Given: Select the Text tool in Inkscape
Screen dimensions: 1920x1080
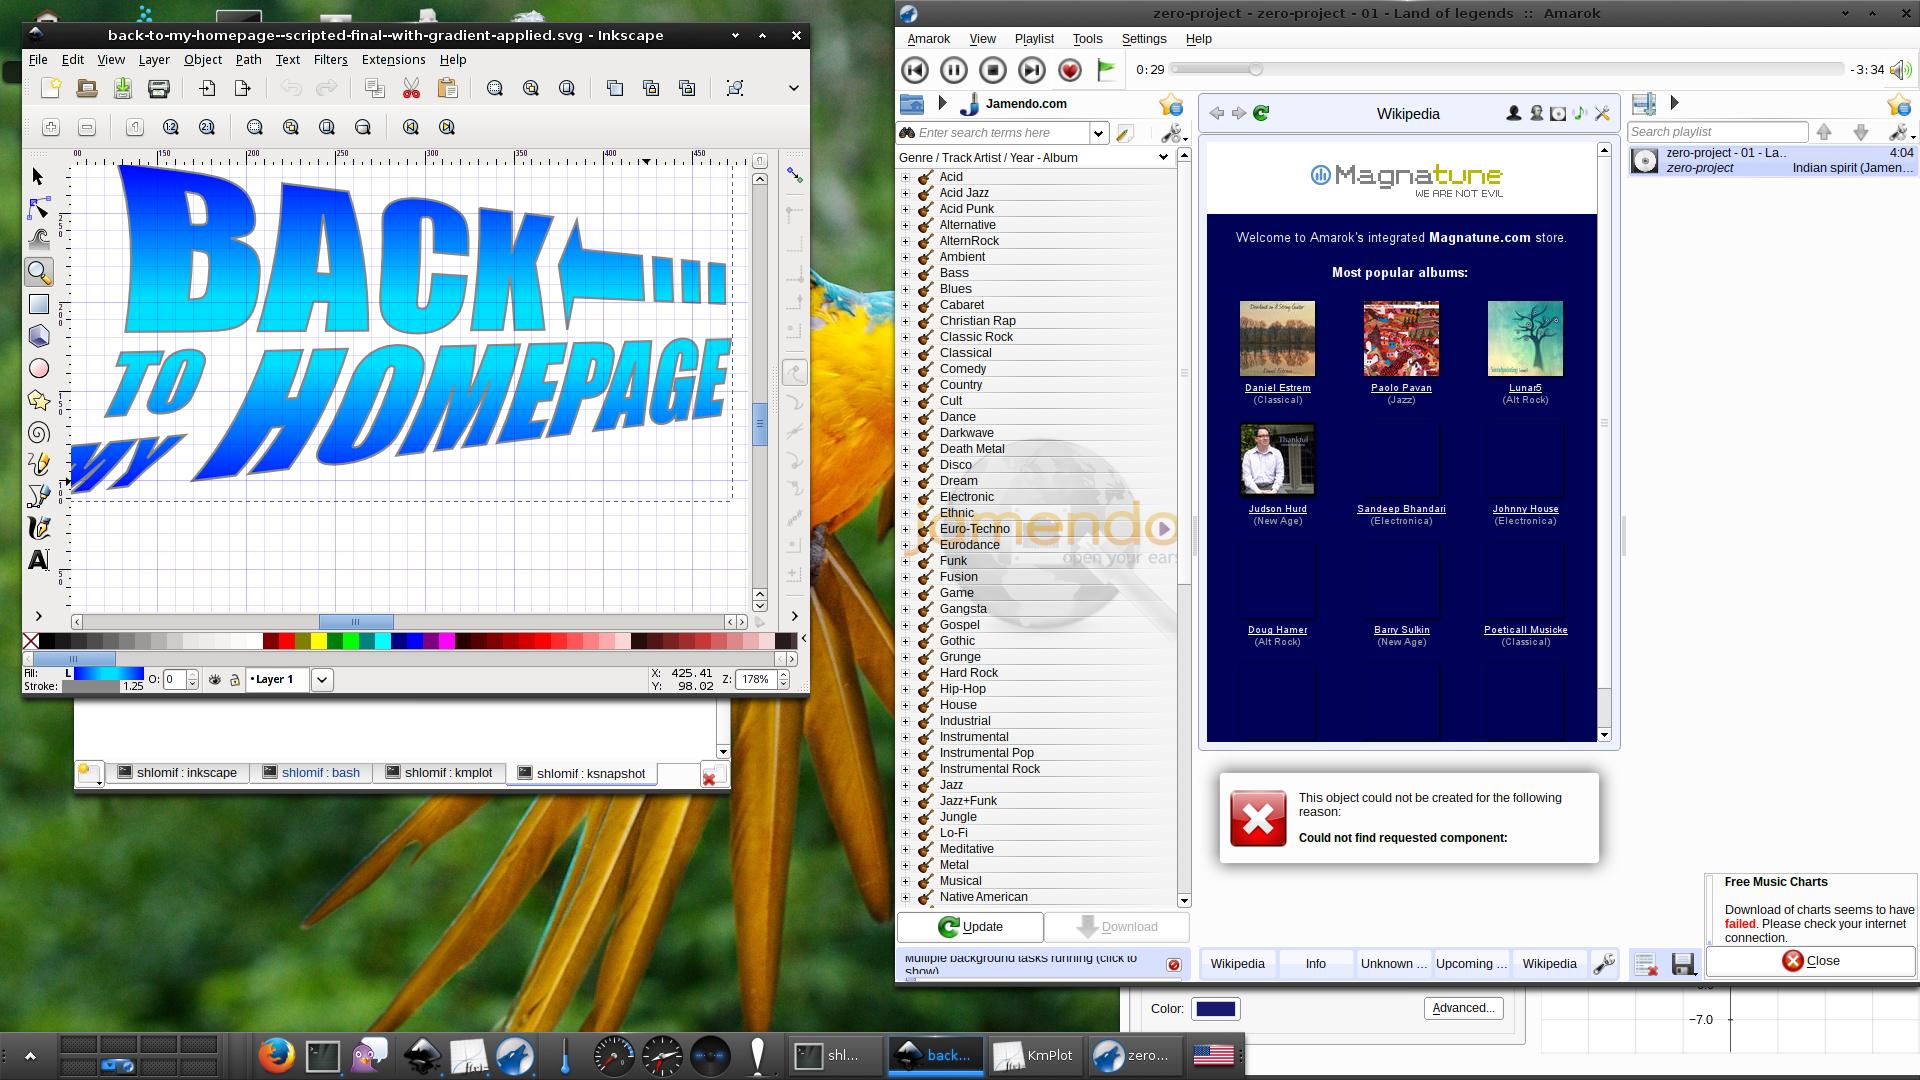Looking at the screenshot, I should [38, 560].
